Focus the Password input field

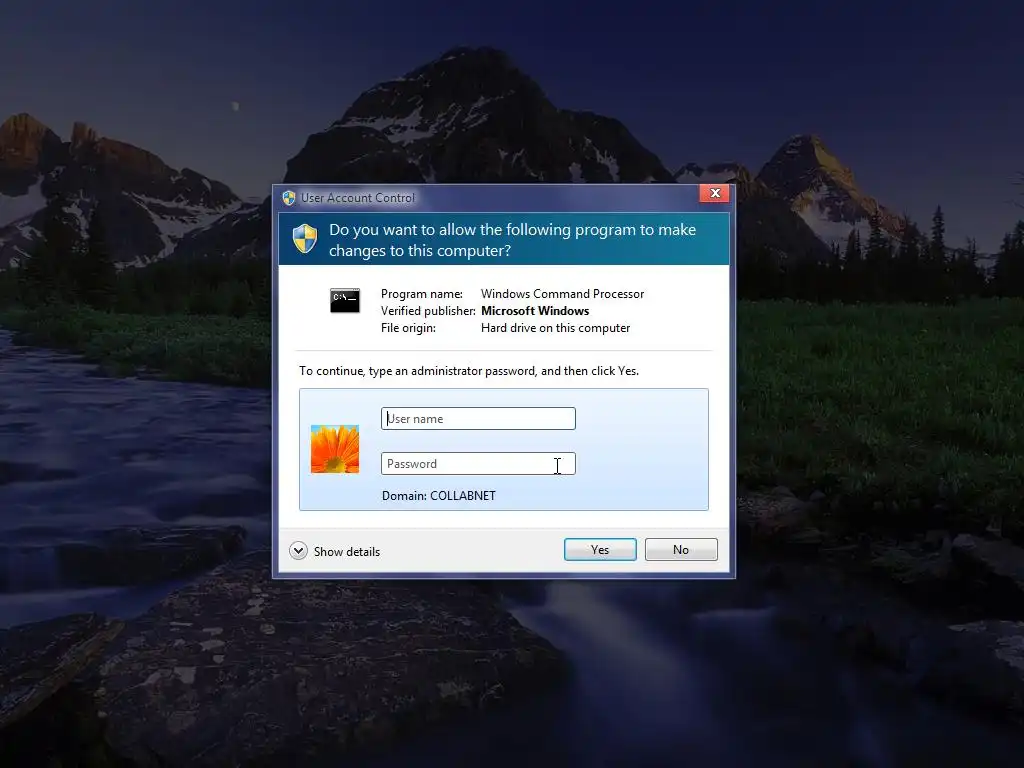click(478, 464)
